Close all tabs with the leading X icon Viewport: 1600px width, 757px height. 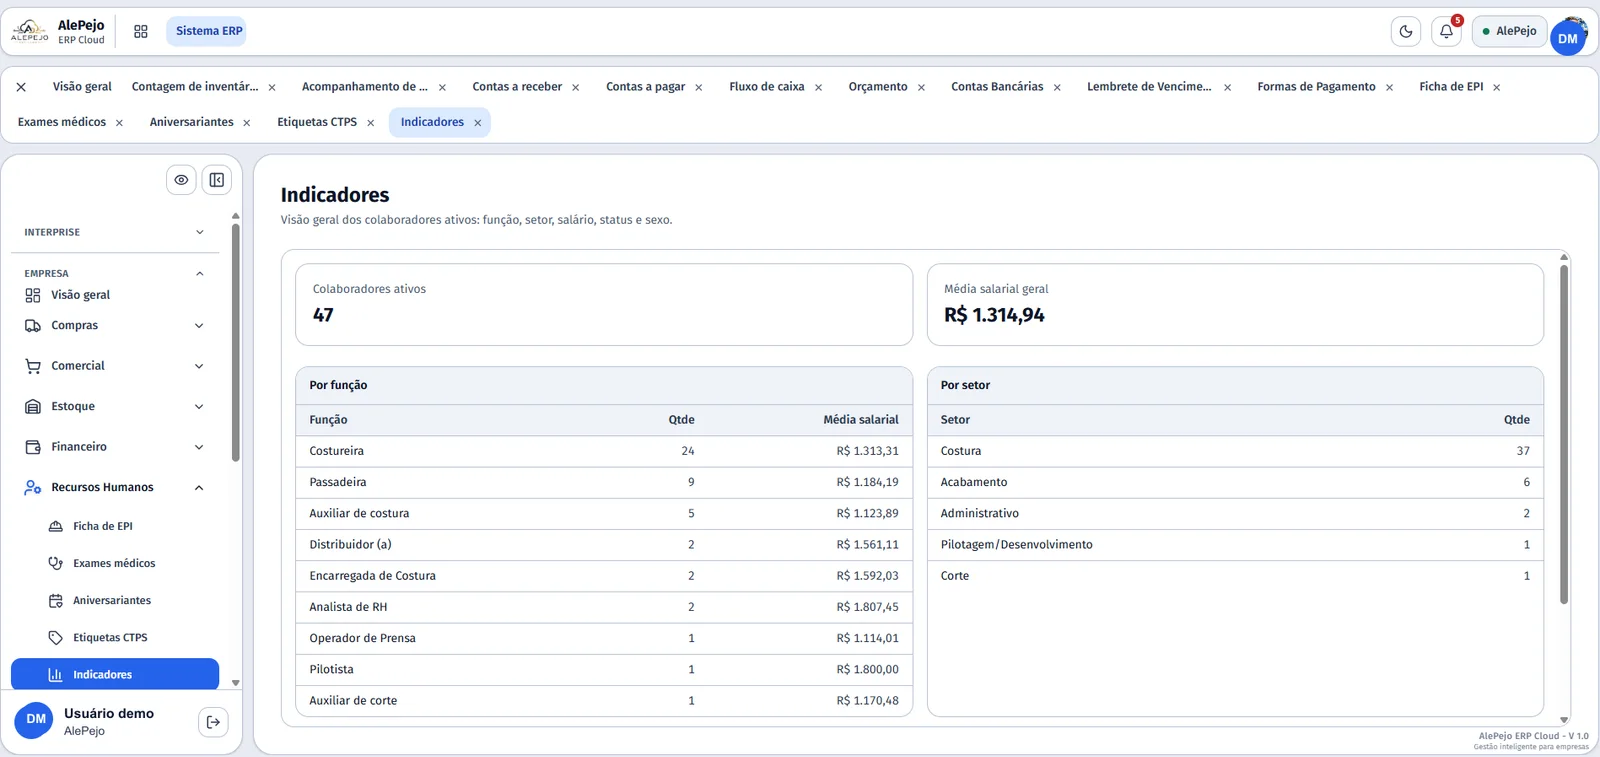[x=21, y=87]
